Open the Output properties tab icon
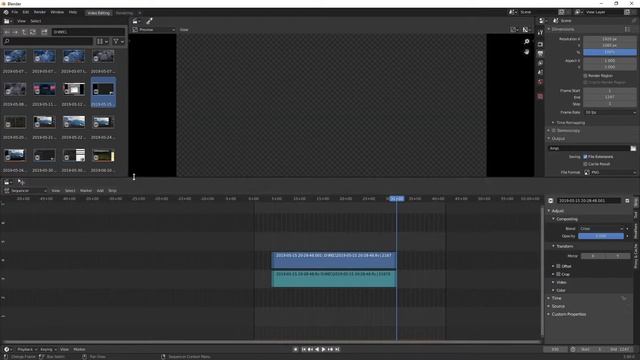The height and width of the screenshot is (360, 640). (540, 53)
